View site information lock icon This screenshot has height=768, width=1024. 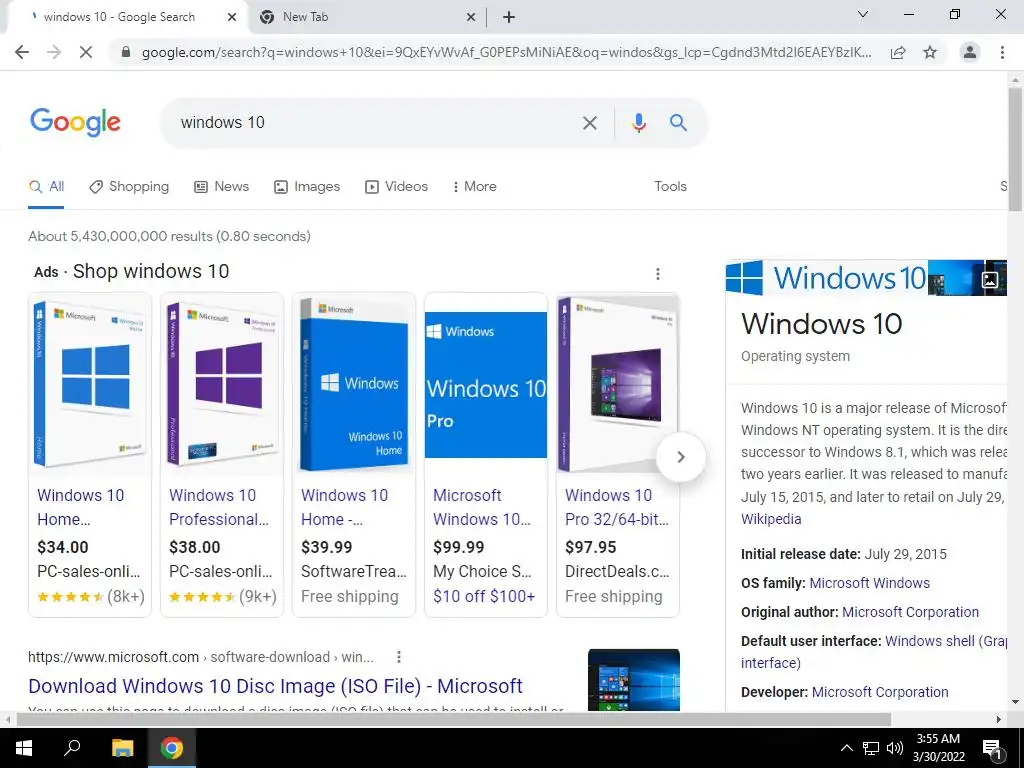click(126, 52)
